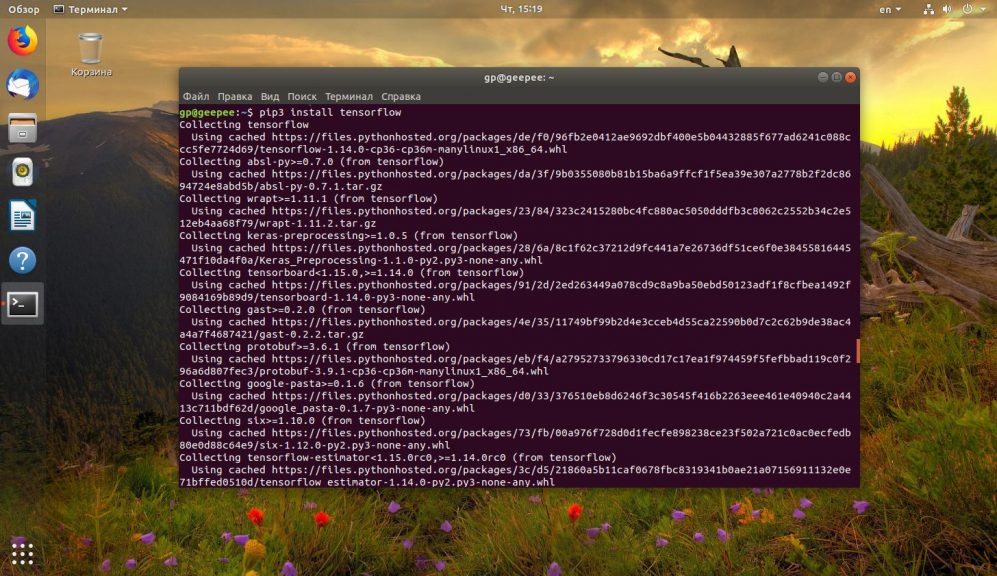Open the network status icon in top bar
This screenshot has height=576, width=997.
928,9
